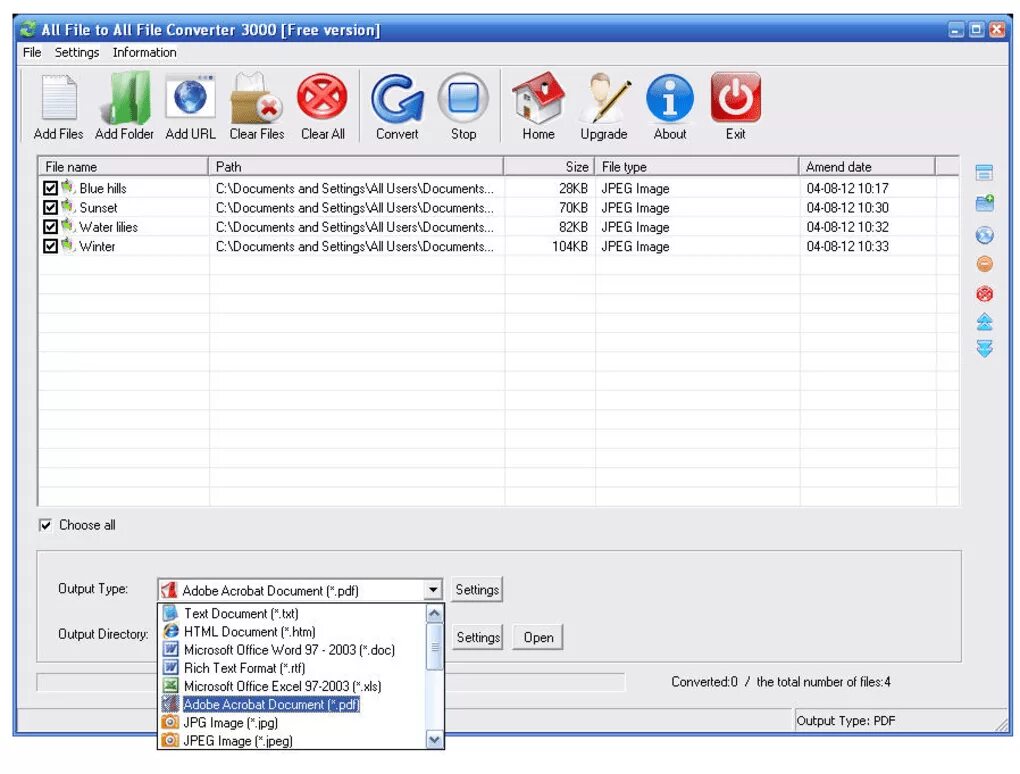
Task: Click the Sunset file image icon
Action: pos(68,207)
